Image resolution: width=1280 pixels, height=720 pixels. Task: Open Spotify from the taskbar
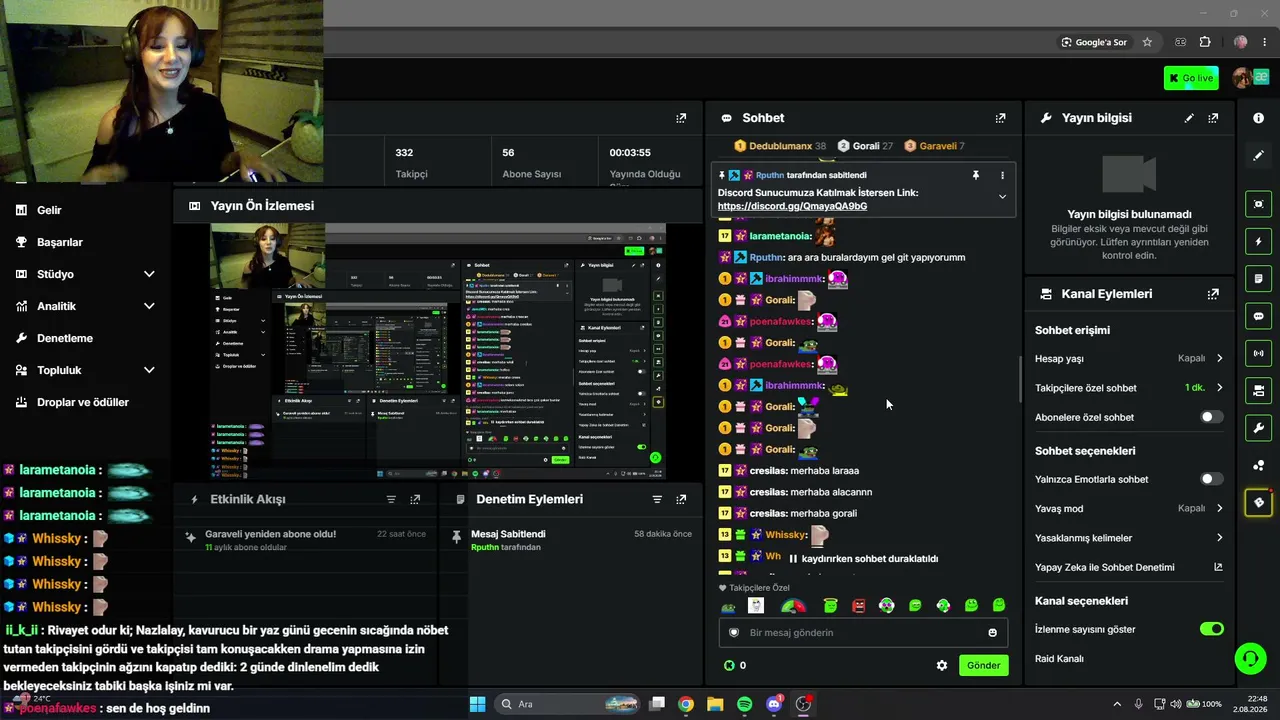click(x=744, y=704)
